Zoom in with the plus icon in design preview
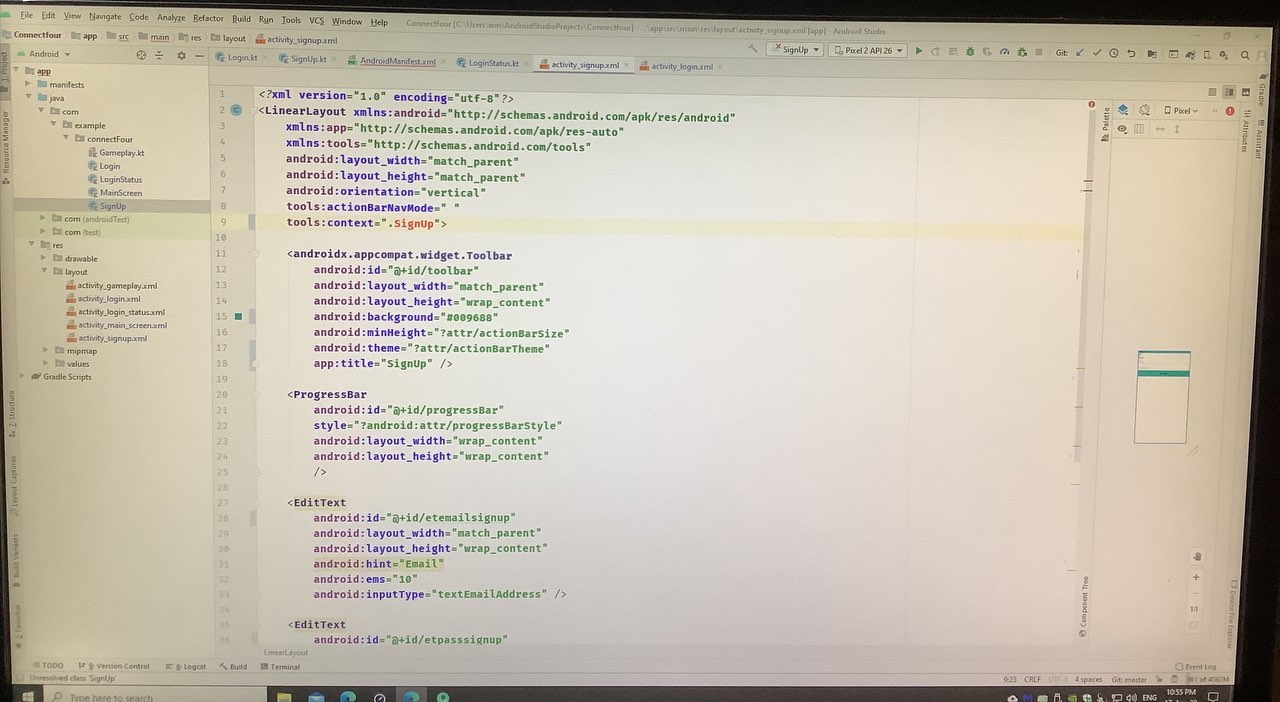This screenshot has height=702, width=1280. click(x=1197, y=577)
